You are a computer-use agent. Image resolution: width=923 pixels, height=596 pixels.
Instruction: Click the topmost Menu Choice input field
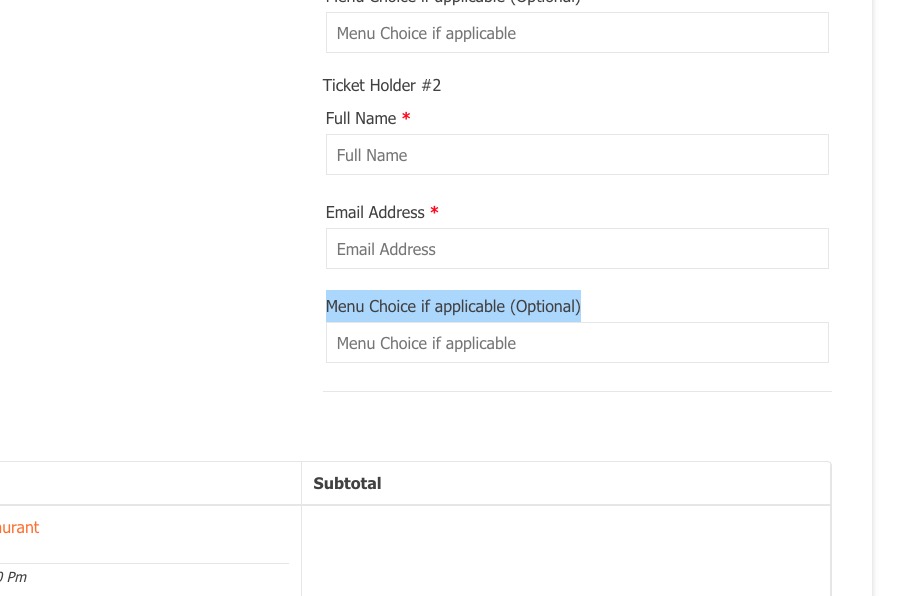[577, 33]
